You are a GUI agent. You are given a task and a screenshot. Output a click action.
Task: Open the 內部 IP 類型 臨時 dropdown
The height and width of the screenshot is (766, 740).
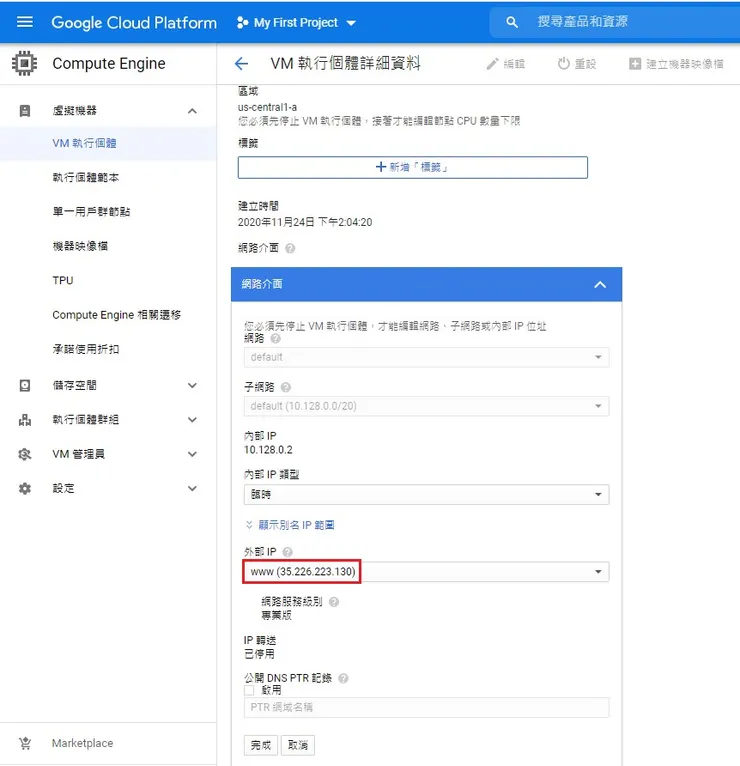426,494
